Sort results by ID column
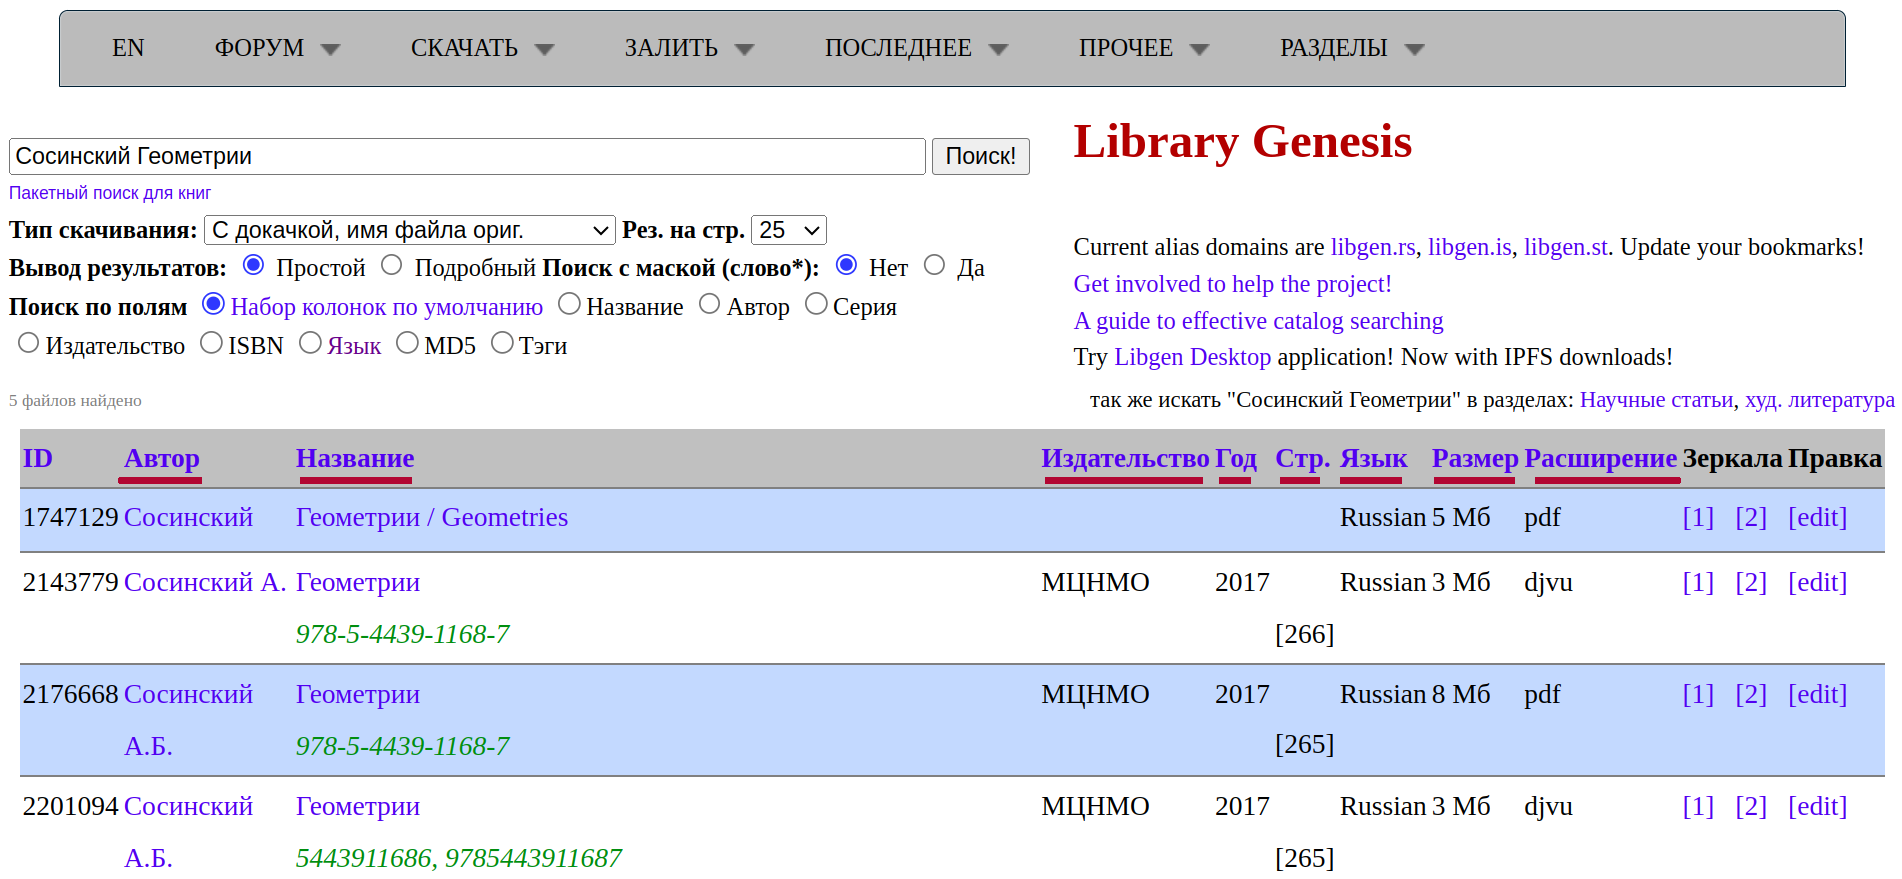1902x879 pixels. coord(38,458)
